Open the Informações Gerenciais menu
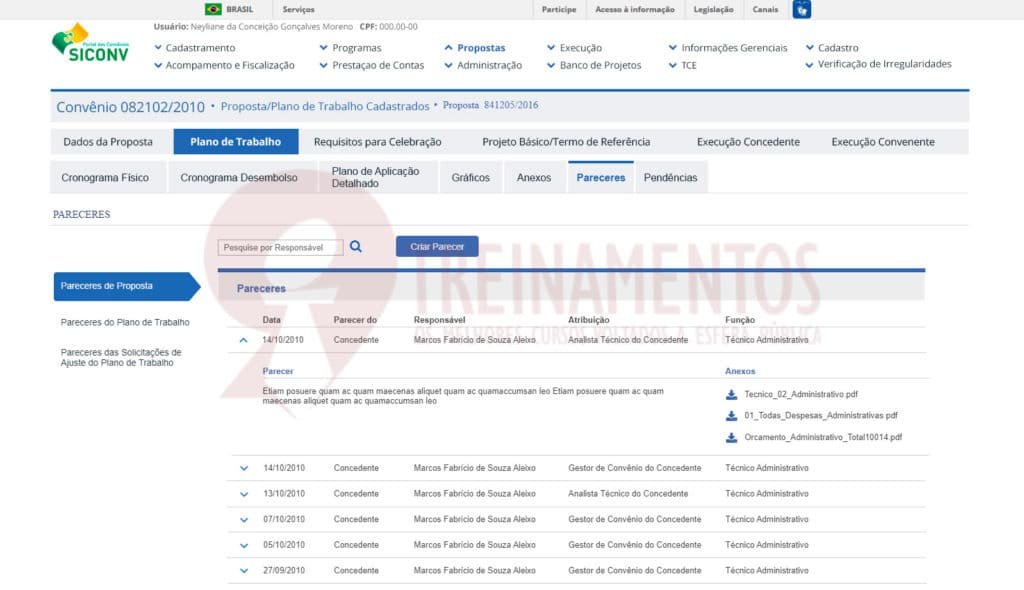 [733, 48]
